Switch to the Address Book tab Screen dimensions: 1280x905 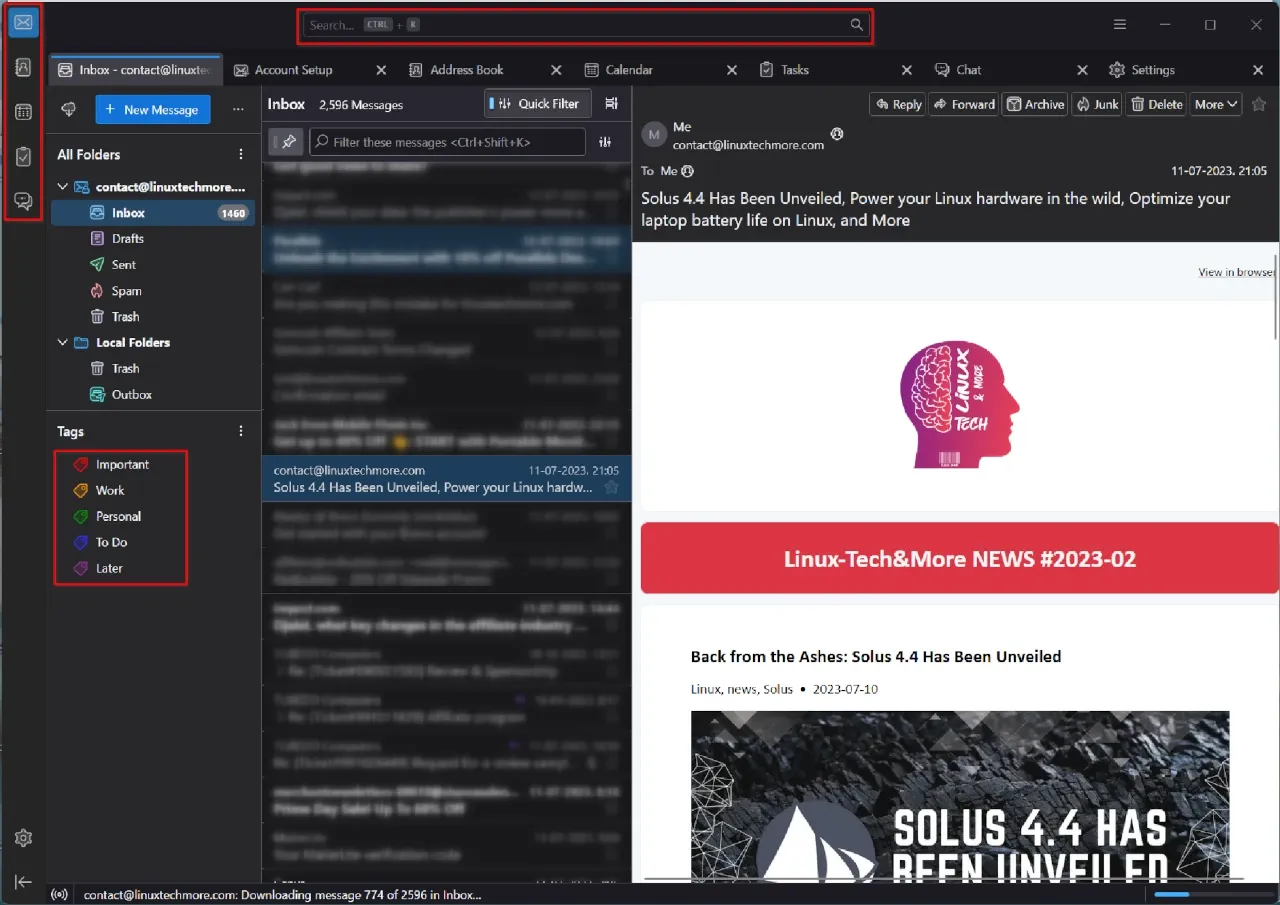click(467, 70)
